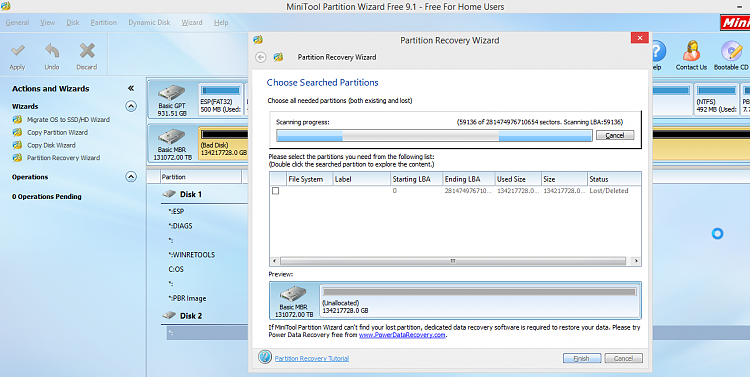Click the Discard X icon
This screenshot has height=377, width=750.
coord(87,50)
